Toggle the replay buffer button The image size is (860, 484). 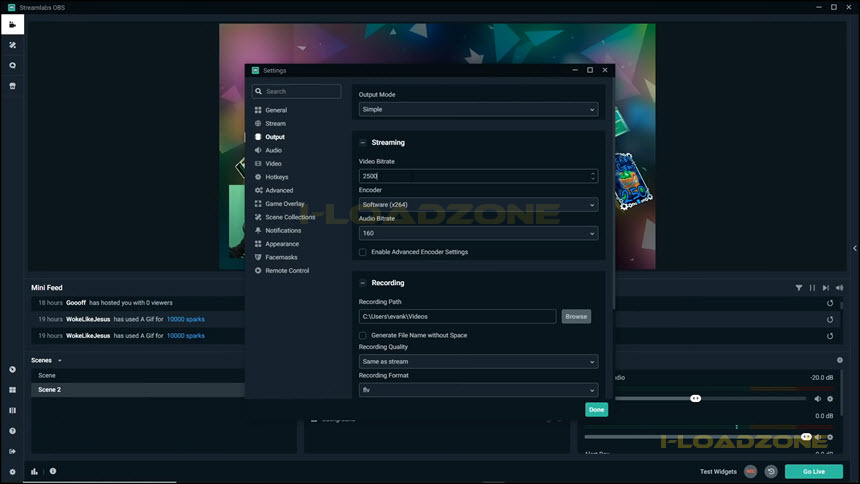pos(771,471)
